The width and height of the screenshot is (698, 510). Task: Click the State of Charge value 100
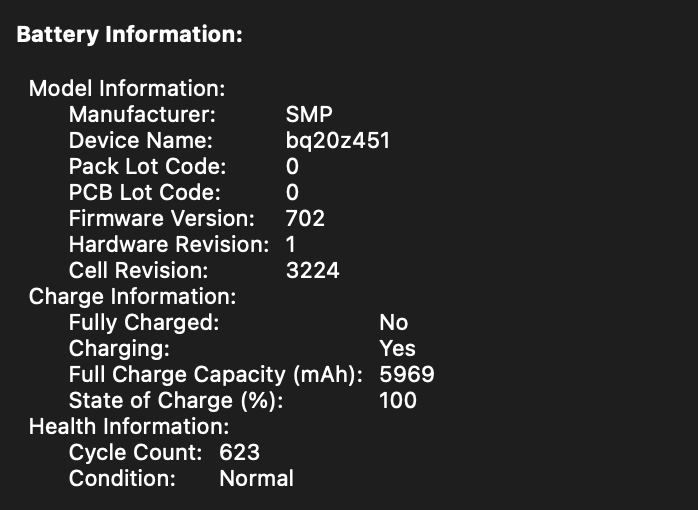tap(398, 400)
